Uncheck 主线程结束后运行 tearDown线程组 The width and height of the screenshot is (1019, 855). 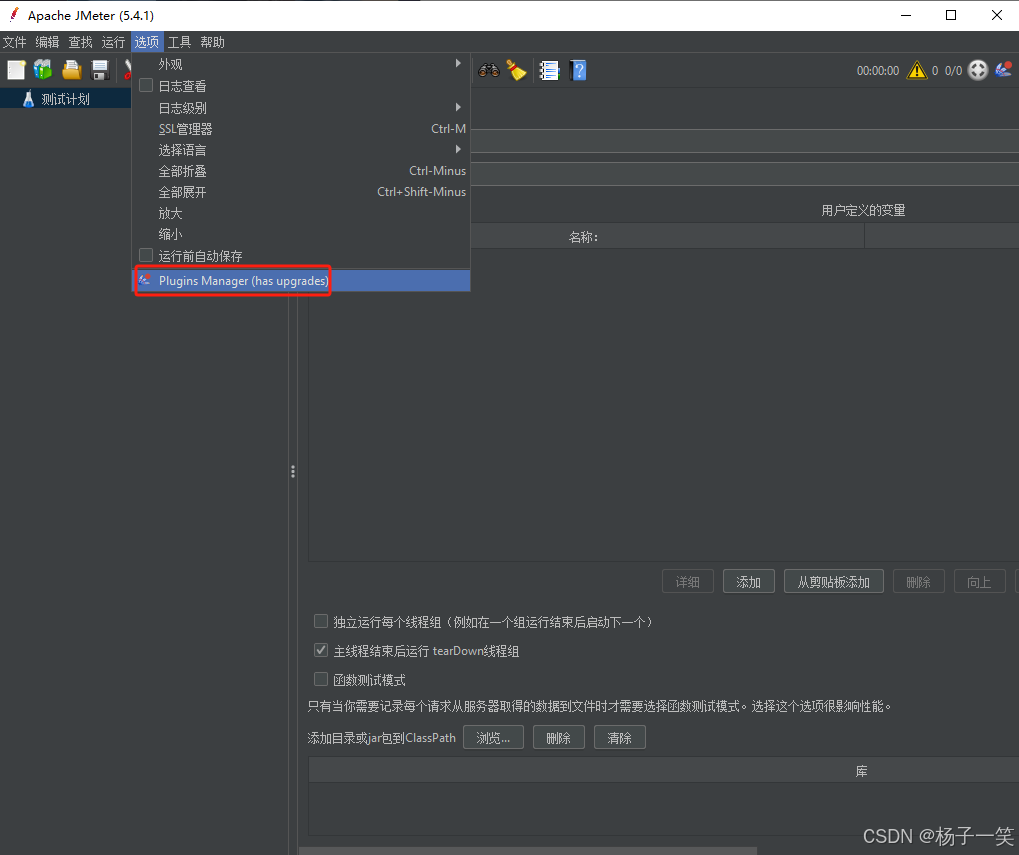tap(320, 650)
